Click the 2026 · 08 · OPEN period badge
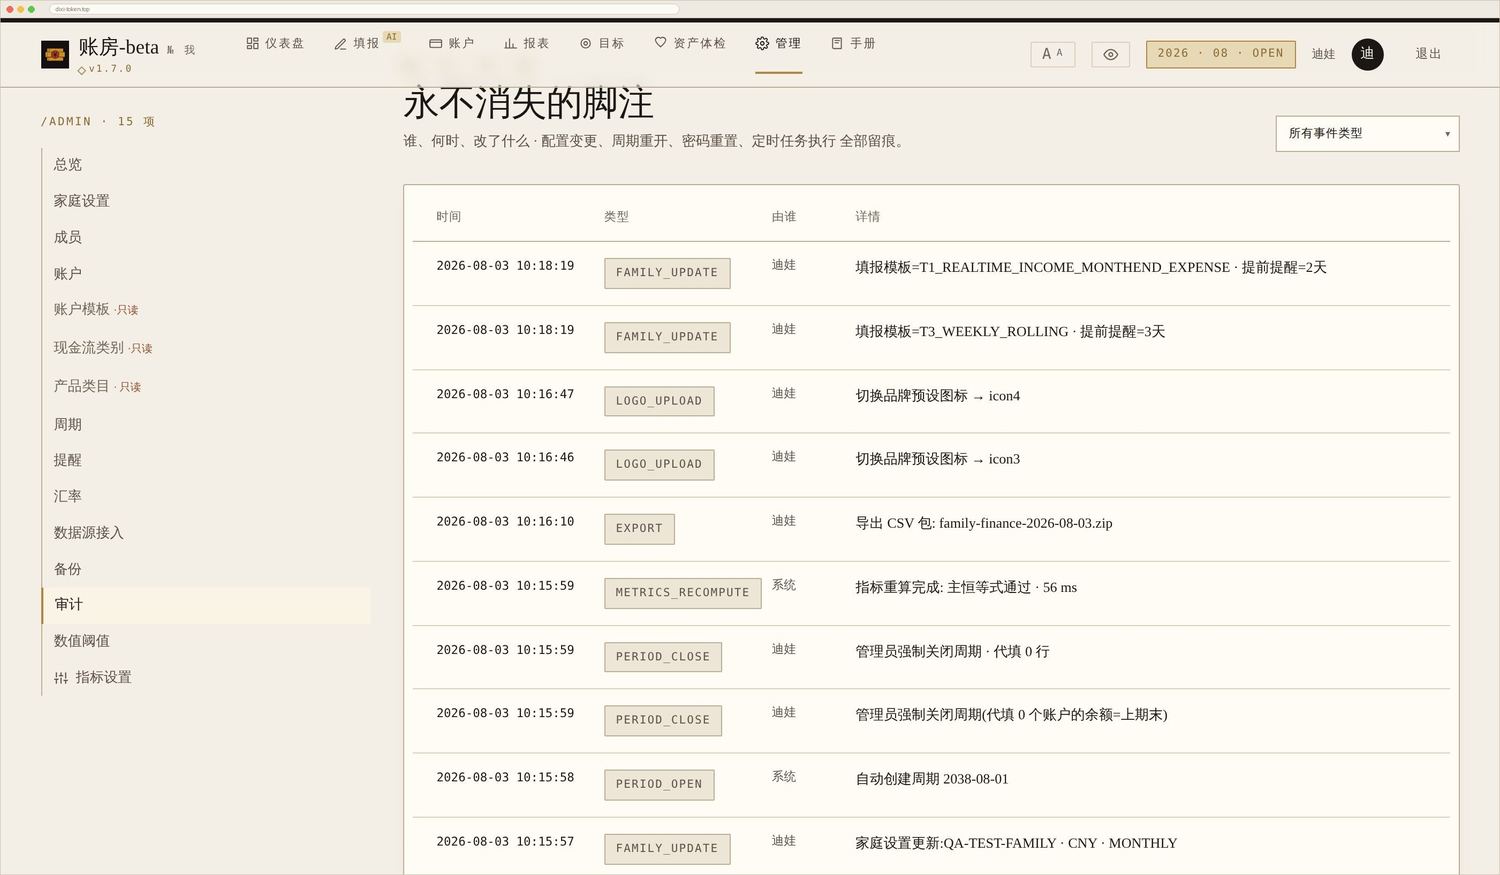Image resolution: width=1500 pixels, height=875 pixels. [1220, 54]
